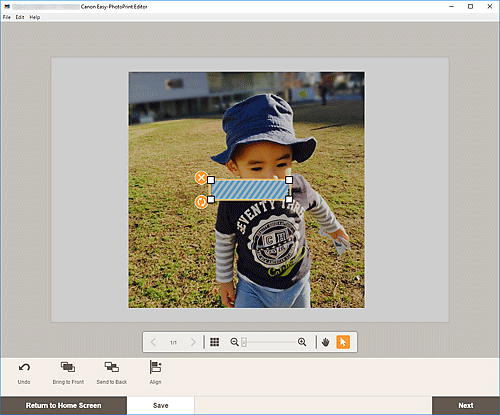
Task: Open the Help menu
Action: tap(35, 17)
